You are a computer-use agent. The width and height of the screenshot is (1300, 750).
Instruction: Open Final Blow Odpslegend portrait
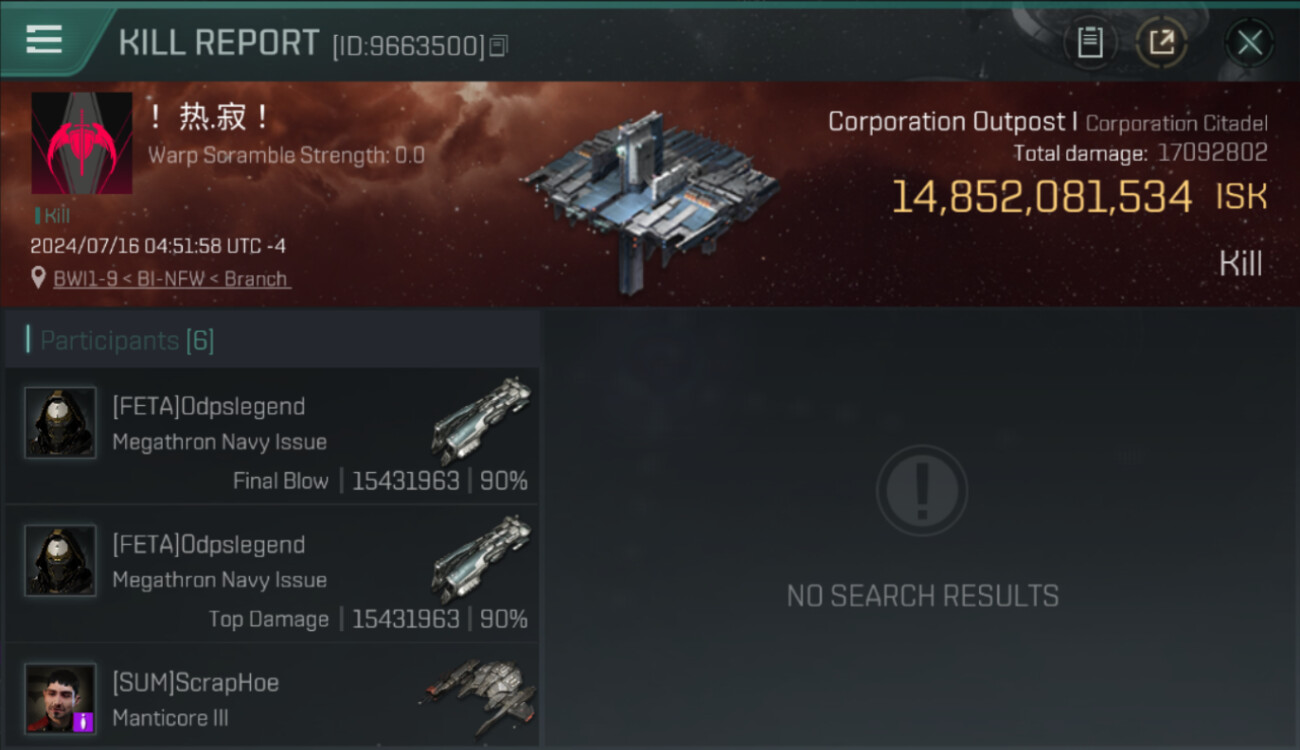pyautogui.click(x=60, y=422)
